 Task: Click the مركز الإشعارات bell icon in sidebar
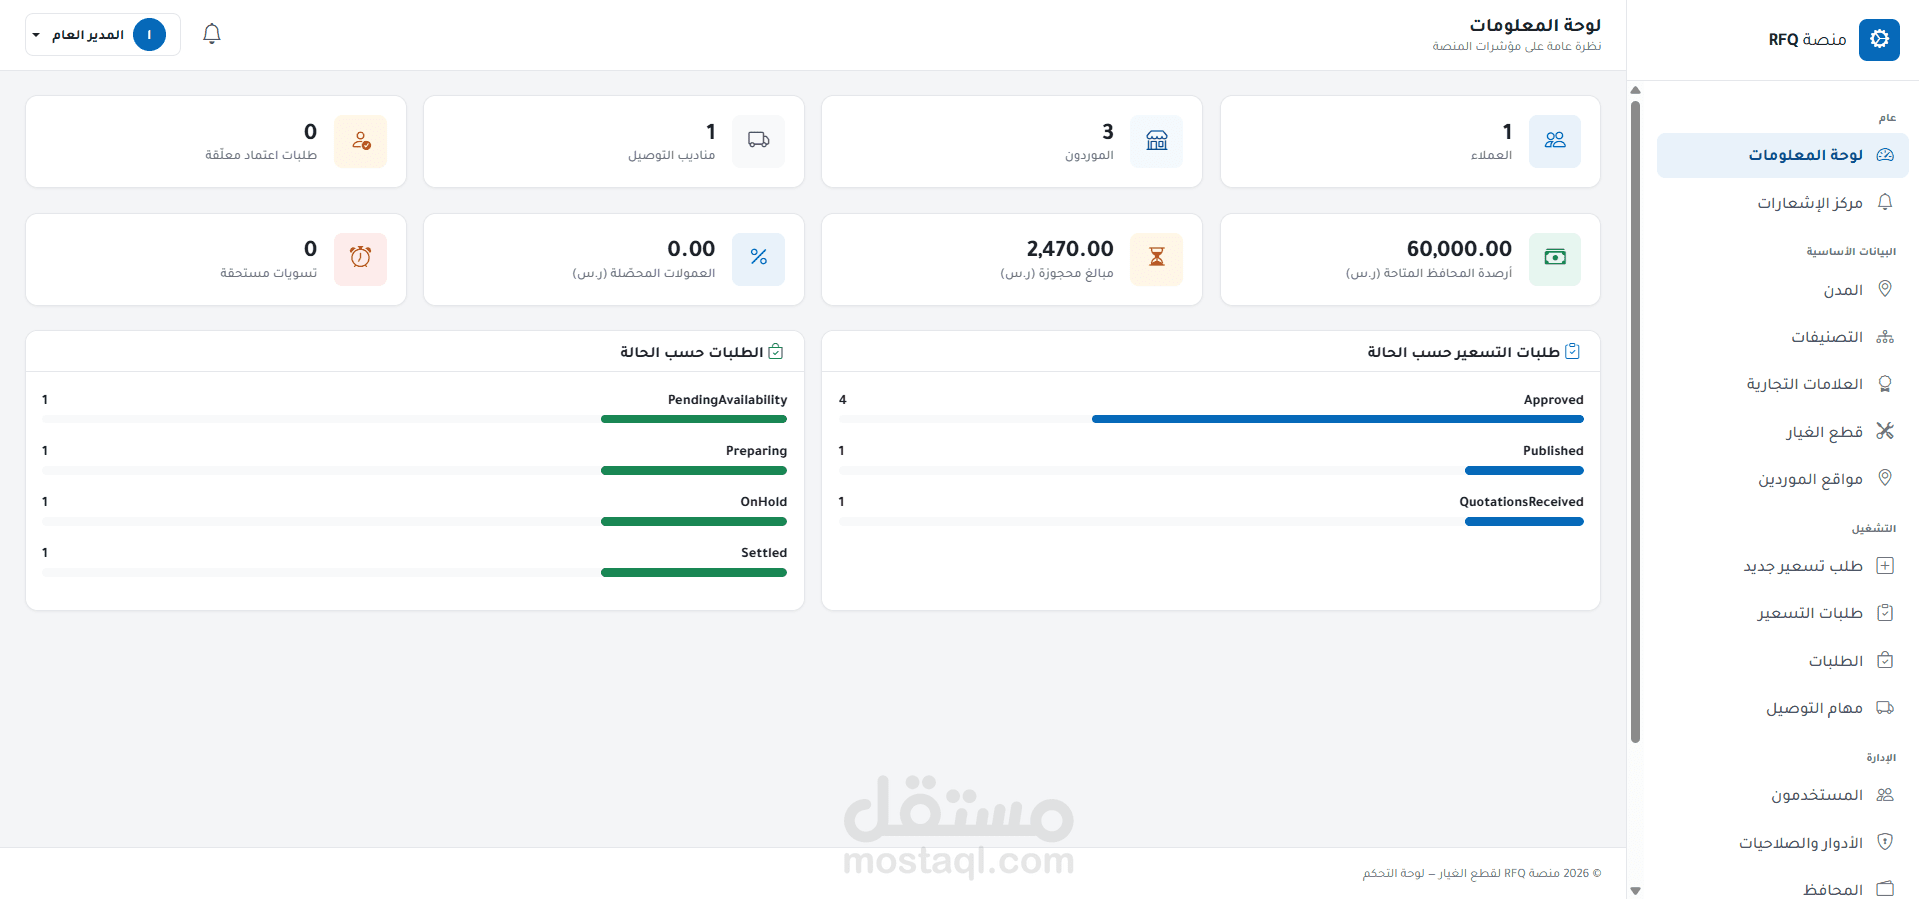[x=1885, y=202]
